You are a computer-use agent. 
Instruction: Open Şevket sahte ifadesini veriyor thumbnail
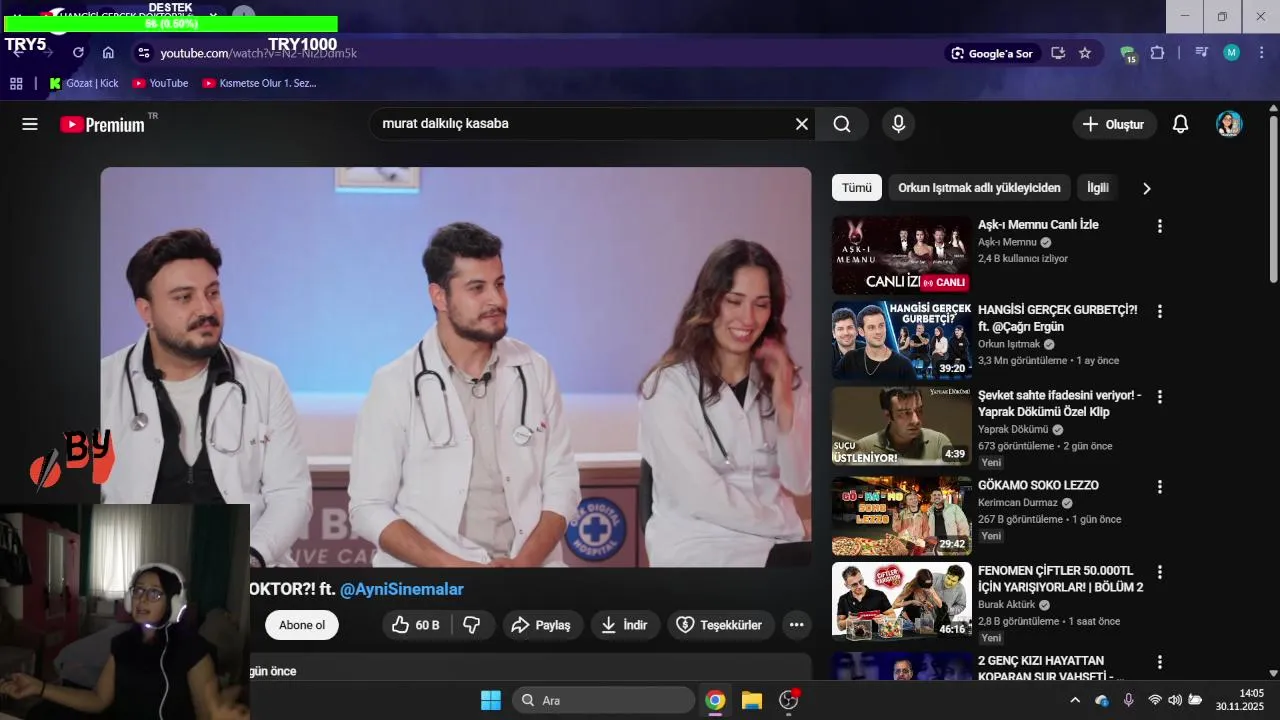pyautogui.click(x=902, y=426)
